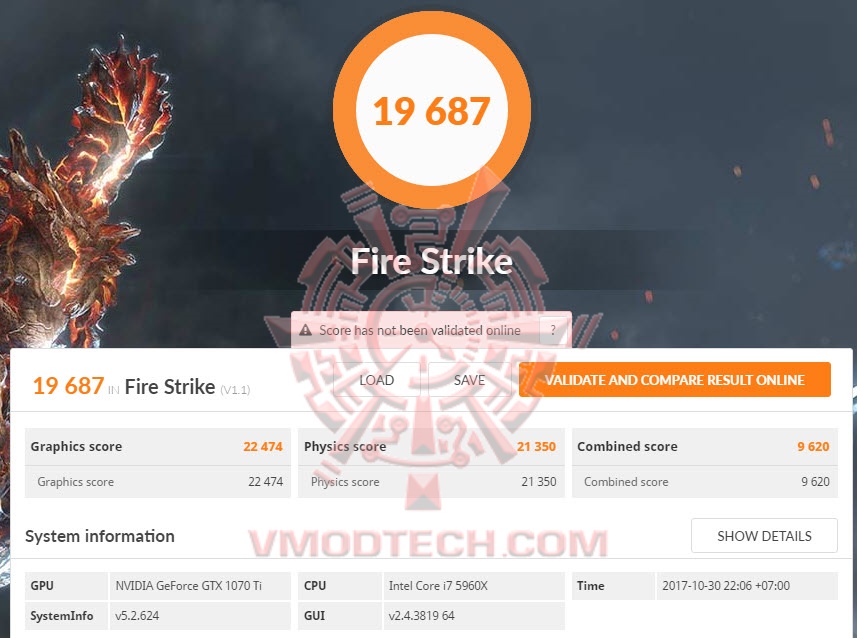857x638 pixels.
Task: Expand system info with SHOW DETAILS
Action: [764, 536]
